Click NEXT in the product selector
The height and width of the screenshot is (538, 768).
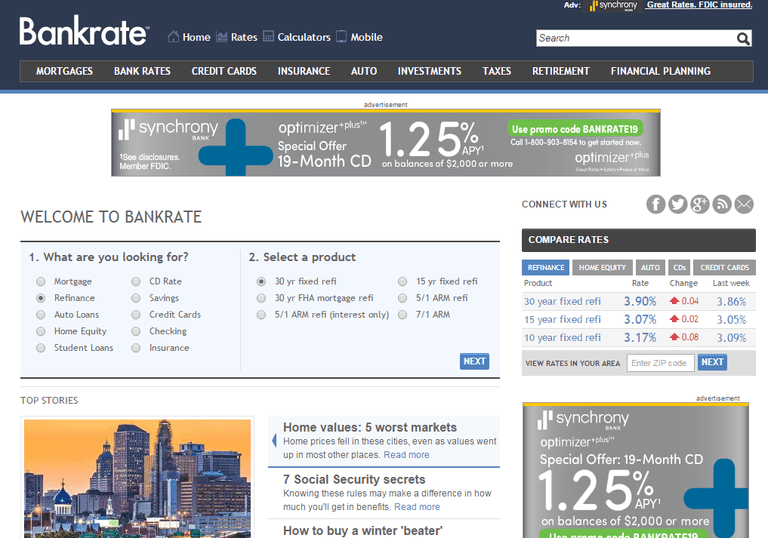474,361
